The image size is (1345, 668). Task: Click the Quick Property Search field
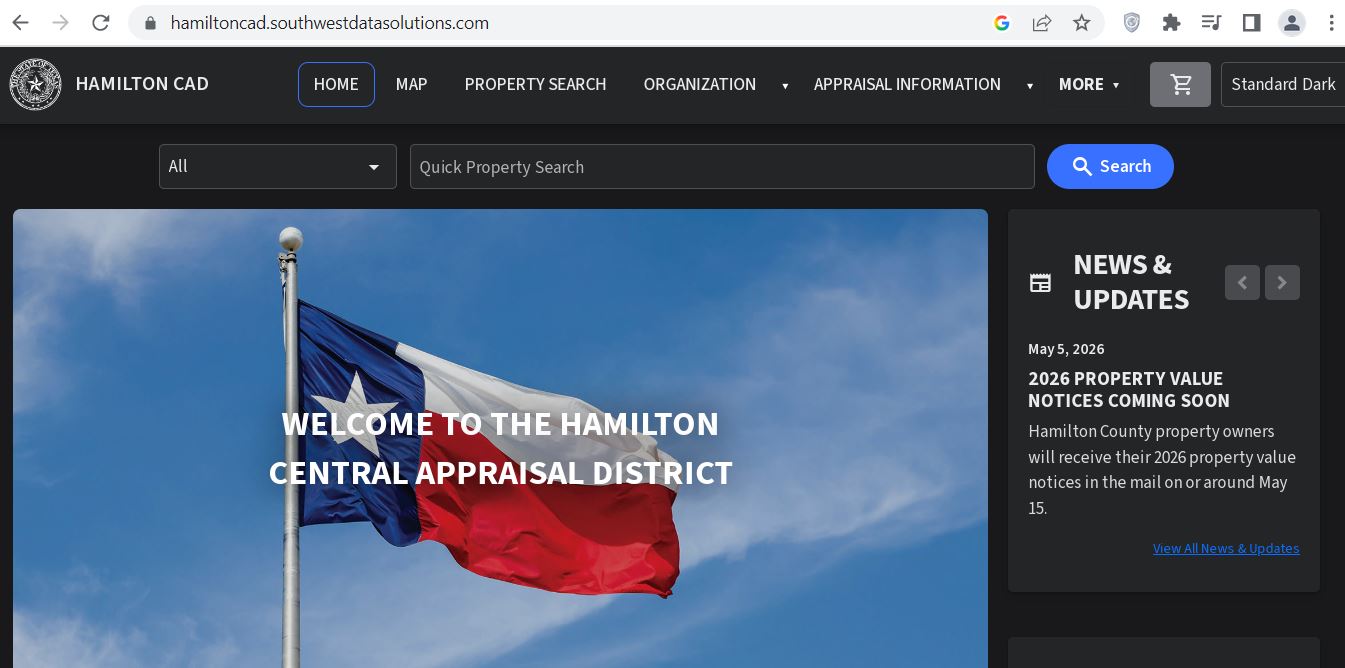(722, 167)
